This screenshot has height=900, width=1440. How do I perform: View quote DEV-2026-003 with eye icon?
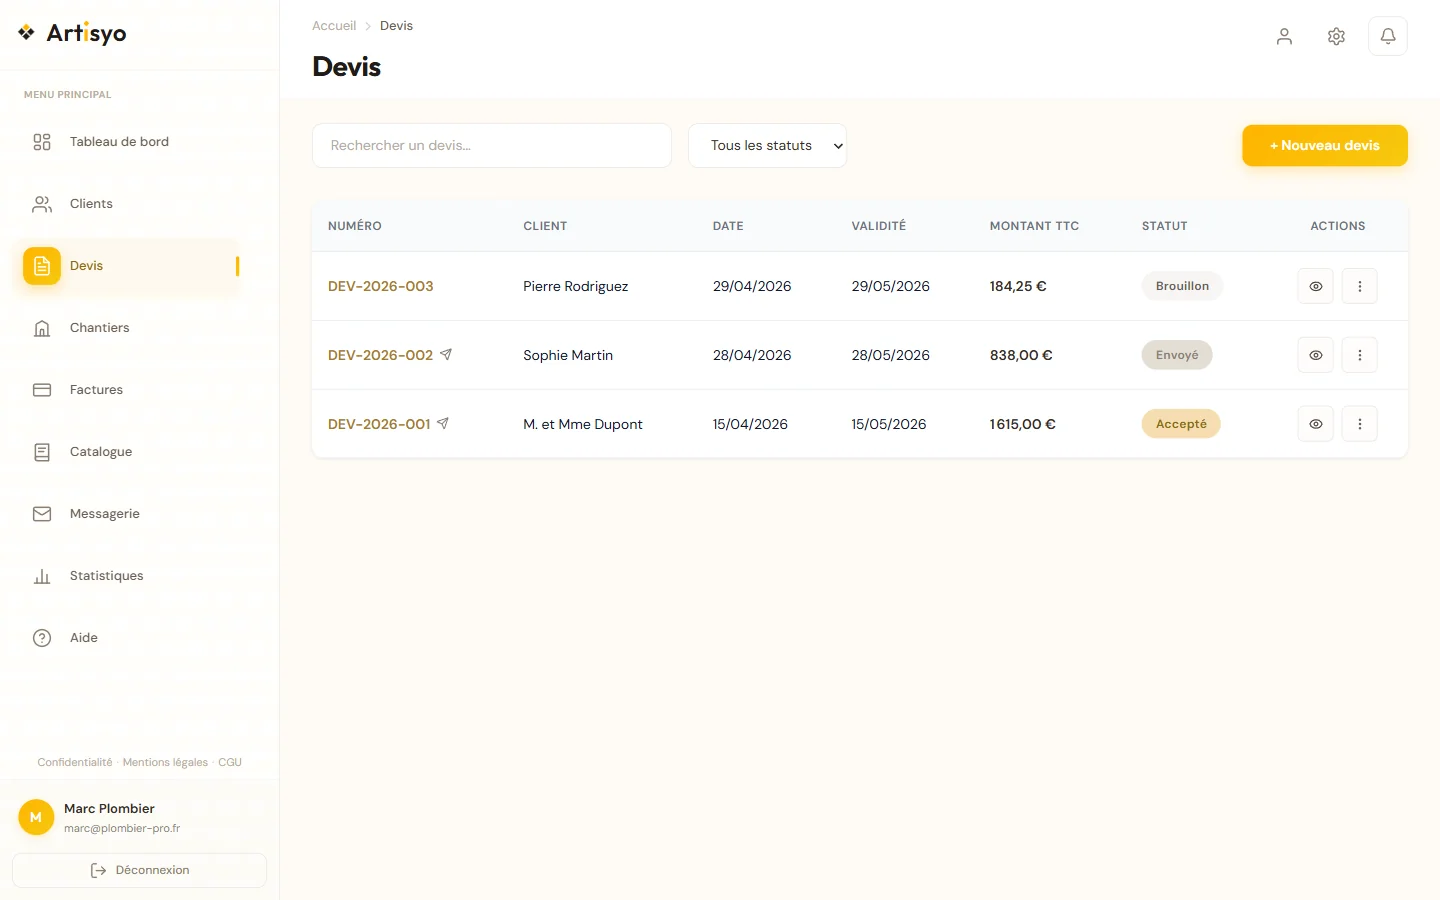[1315, 286]
